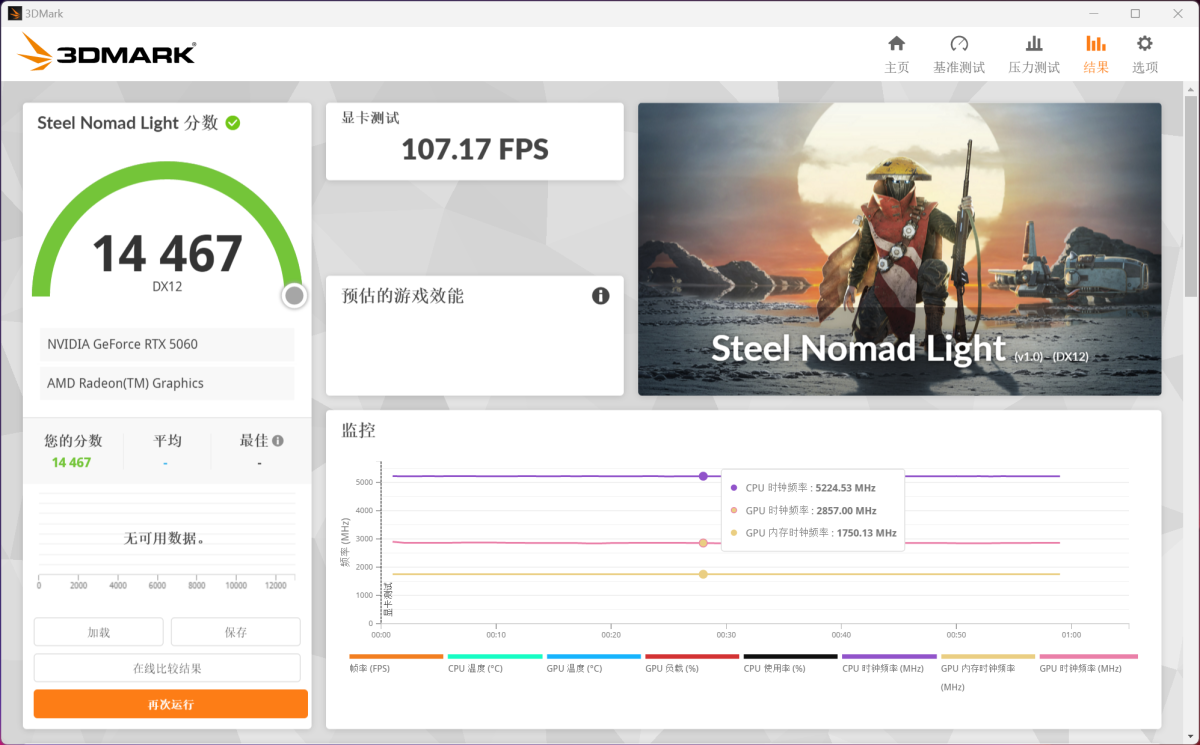
Task: Click the NVIDIA GeForce RTX 5060 entry
Action: (167, 344)
